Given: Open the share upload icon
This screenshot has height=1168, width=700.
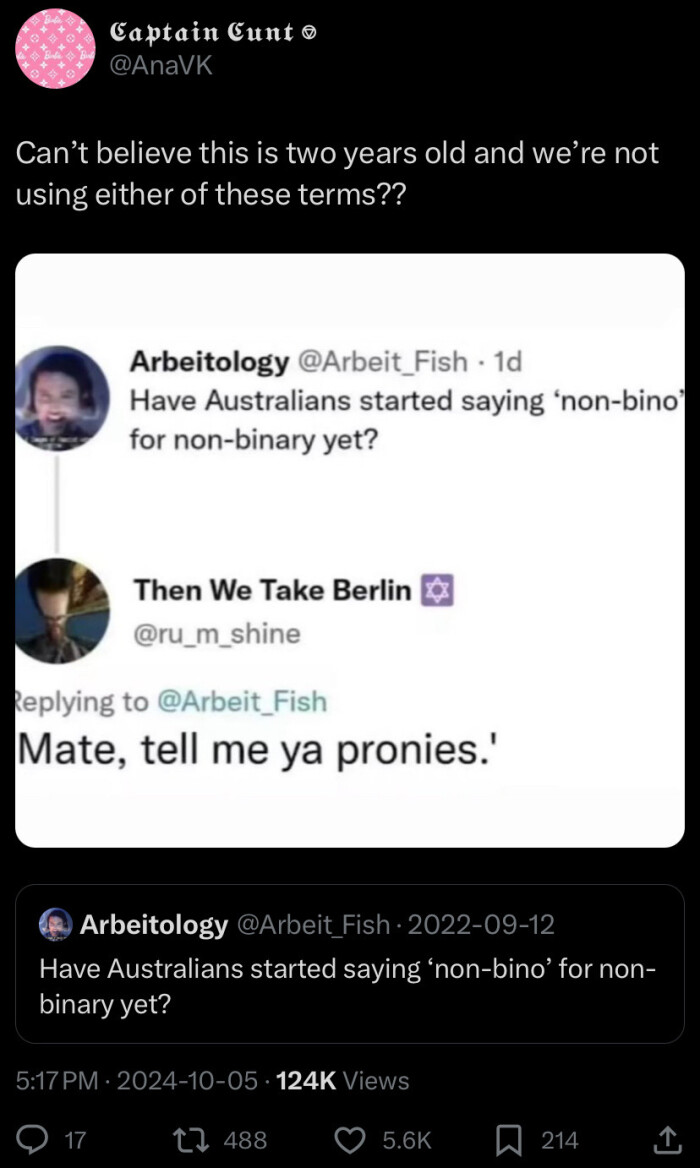Looking at the screenshot, I should click(664, 1139).
